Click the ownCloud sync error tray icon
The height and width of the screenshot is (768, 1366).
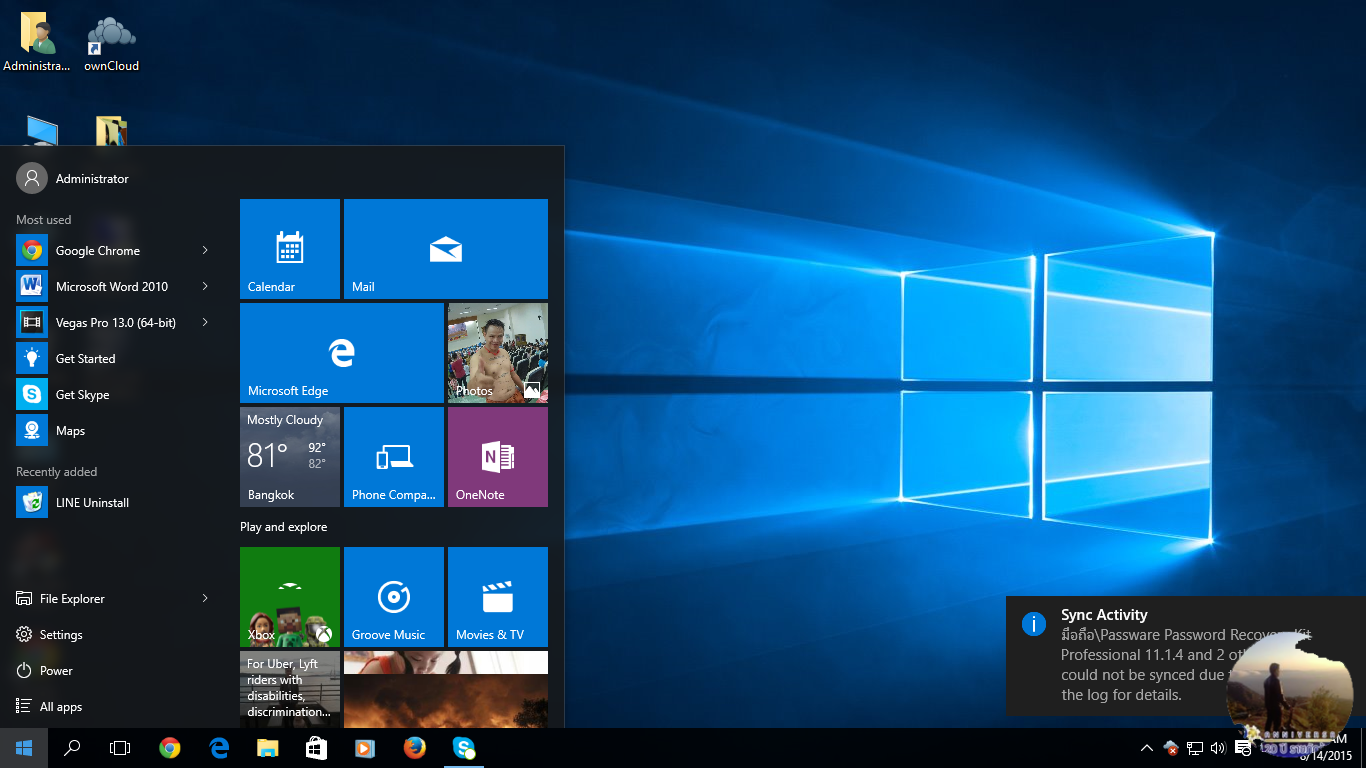[1171, 748]
